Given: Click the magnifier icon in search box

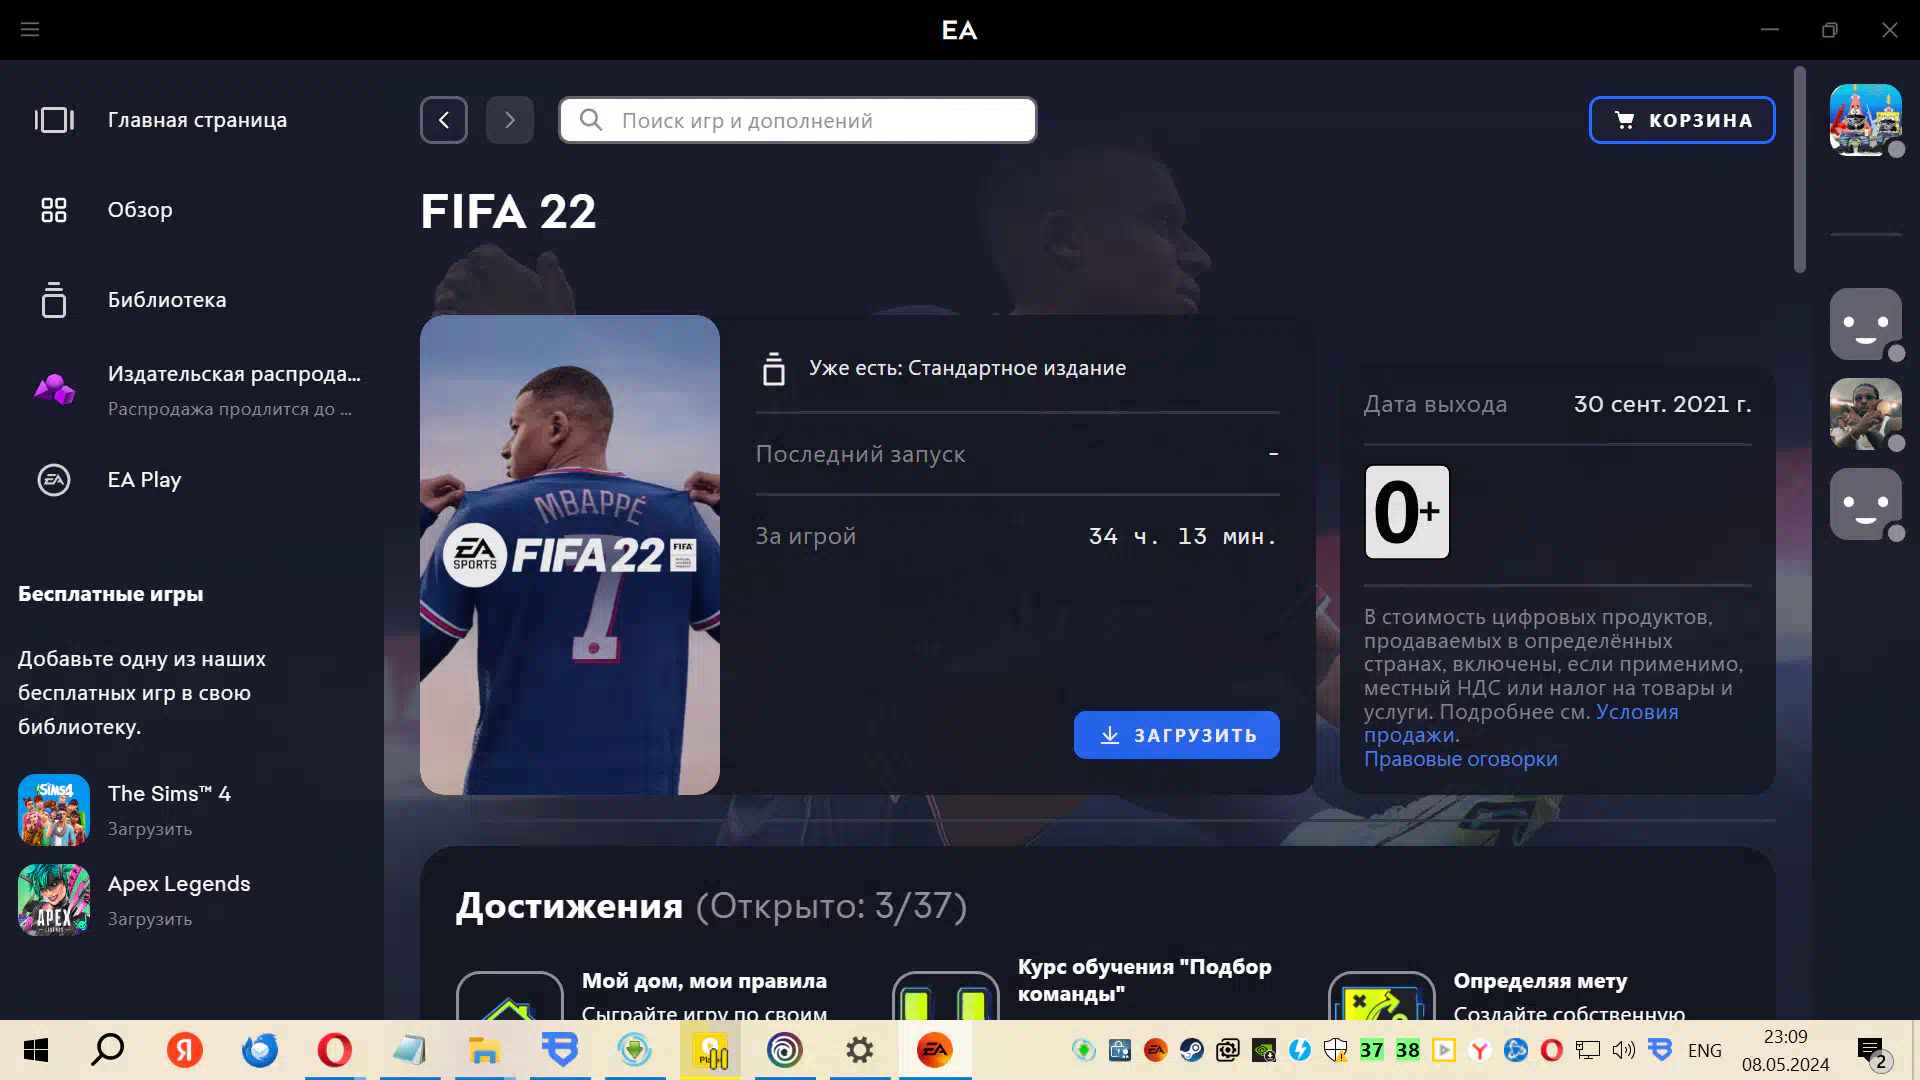Looking at the screenshot, I should pos(591,120).
